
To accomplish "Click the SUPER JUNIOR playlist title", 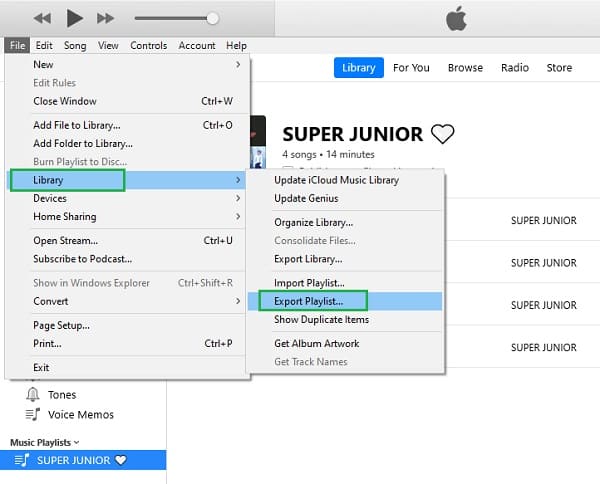I will pos(352,134).
